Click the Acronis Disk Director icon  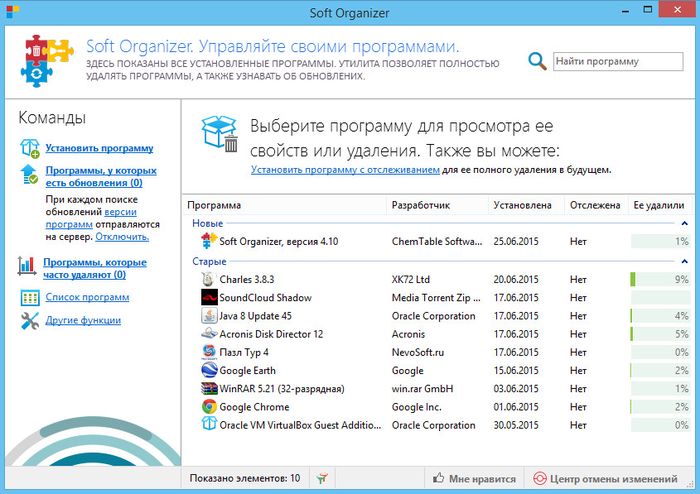(x=209, y=334)
